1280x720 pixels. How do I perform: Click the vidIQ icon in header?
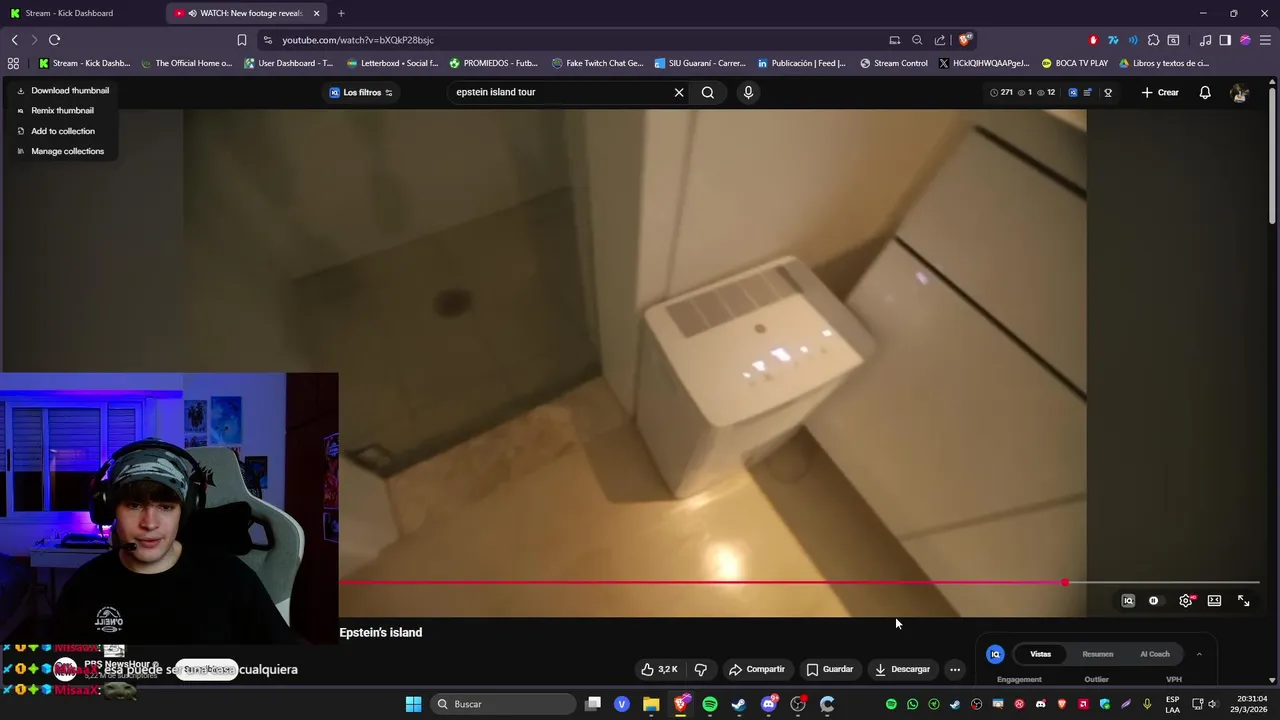click(1073, 92)
